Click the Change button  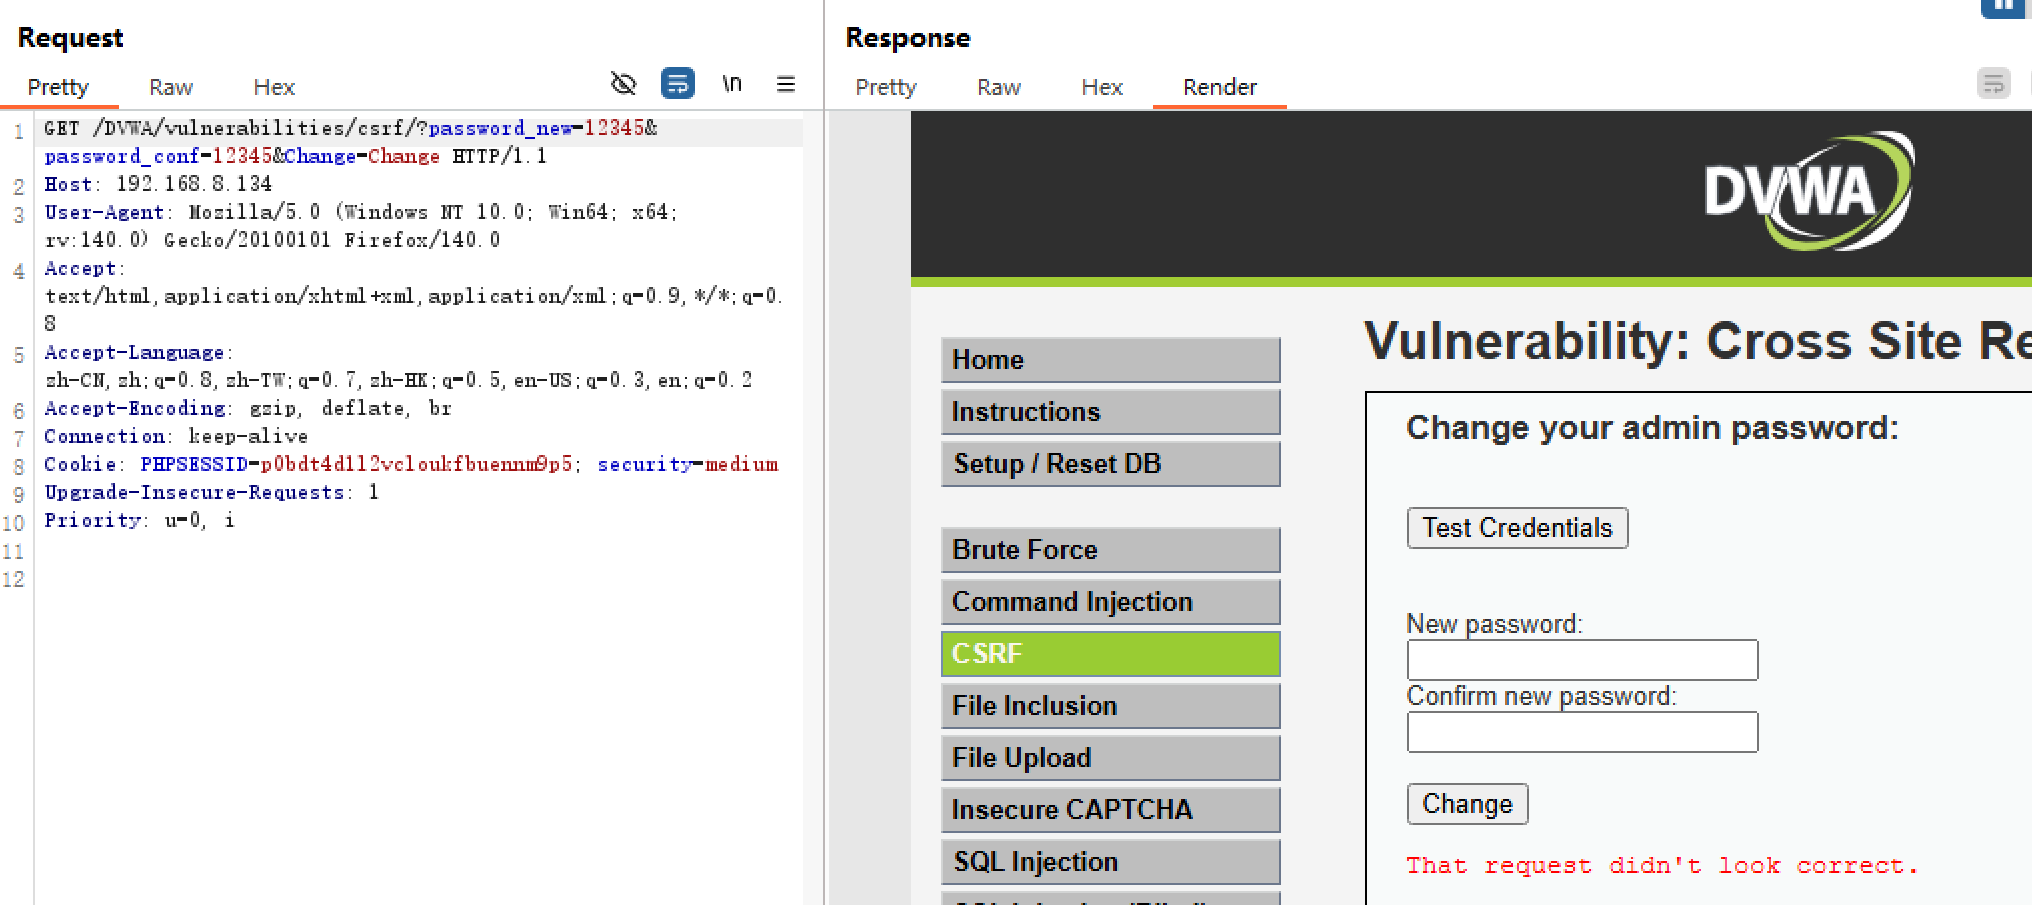(1467, 804)
